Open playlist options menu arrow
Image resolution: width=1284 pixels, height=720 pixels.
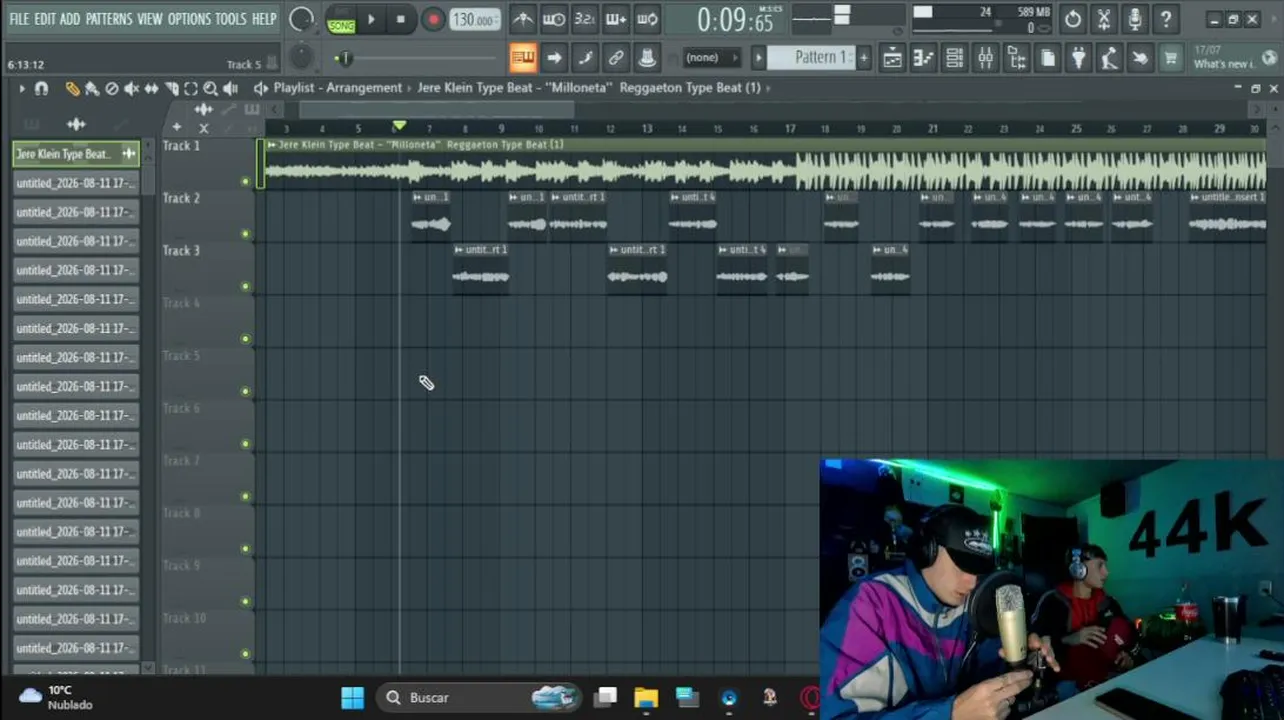(x=21, y=89)
